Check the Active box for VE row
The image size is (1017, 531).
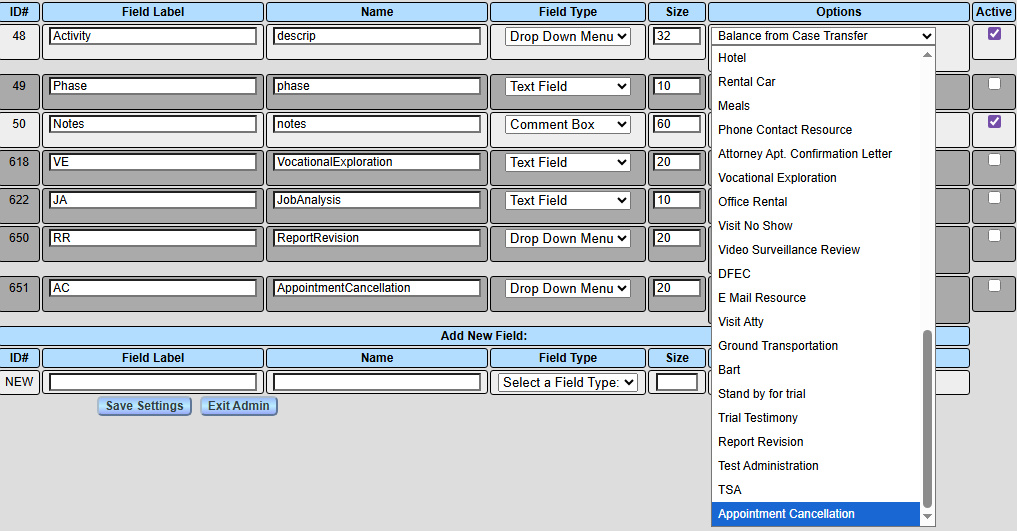994,160
